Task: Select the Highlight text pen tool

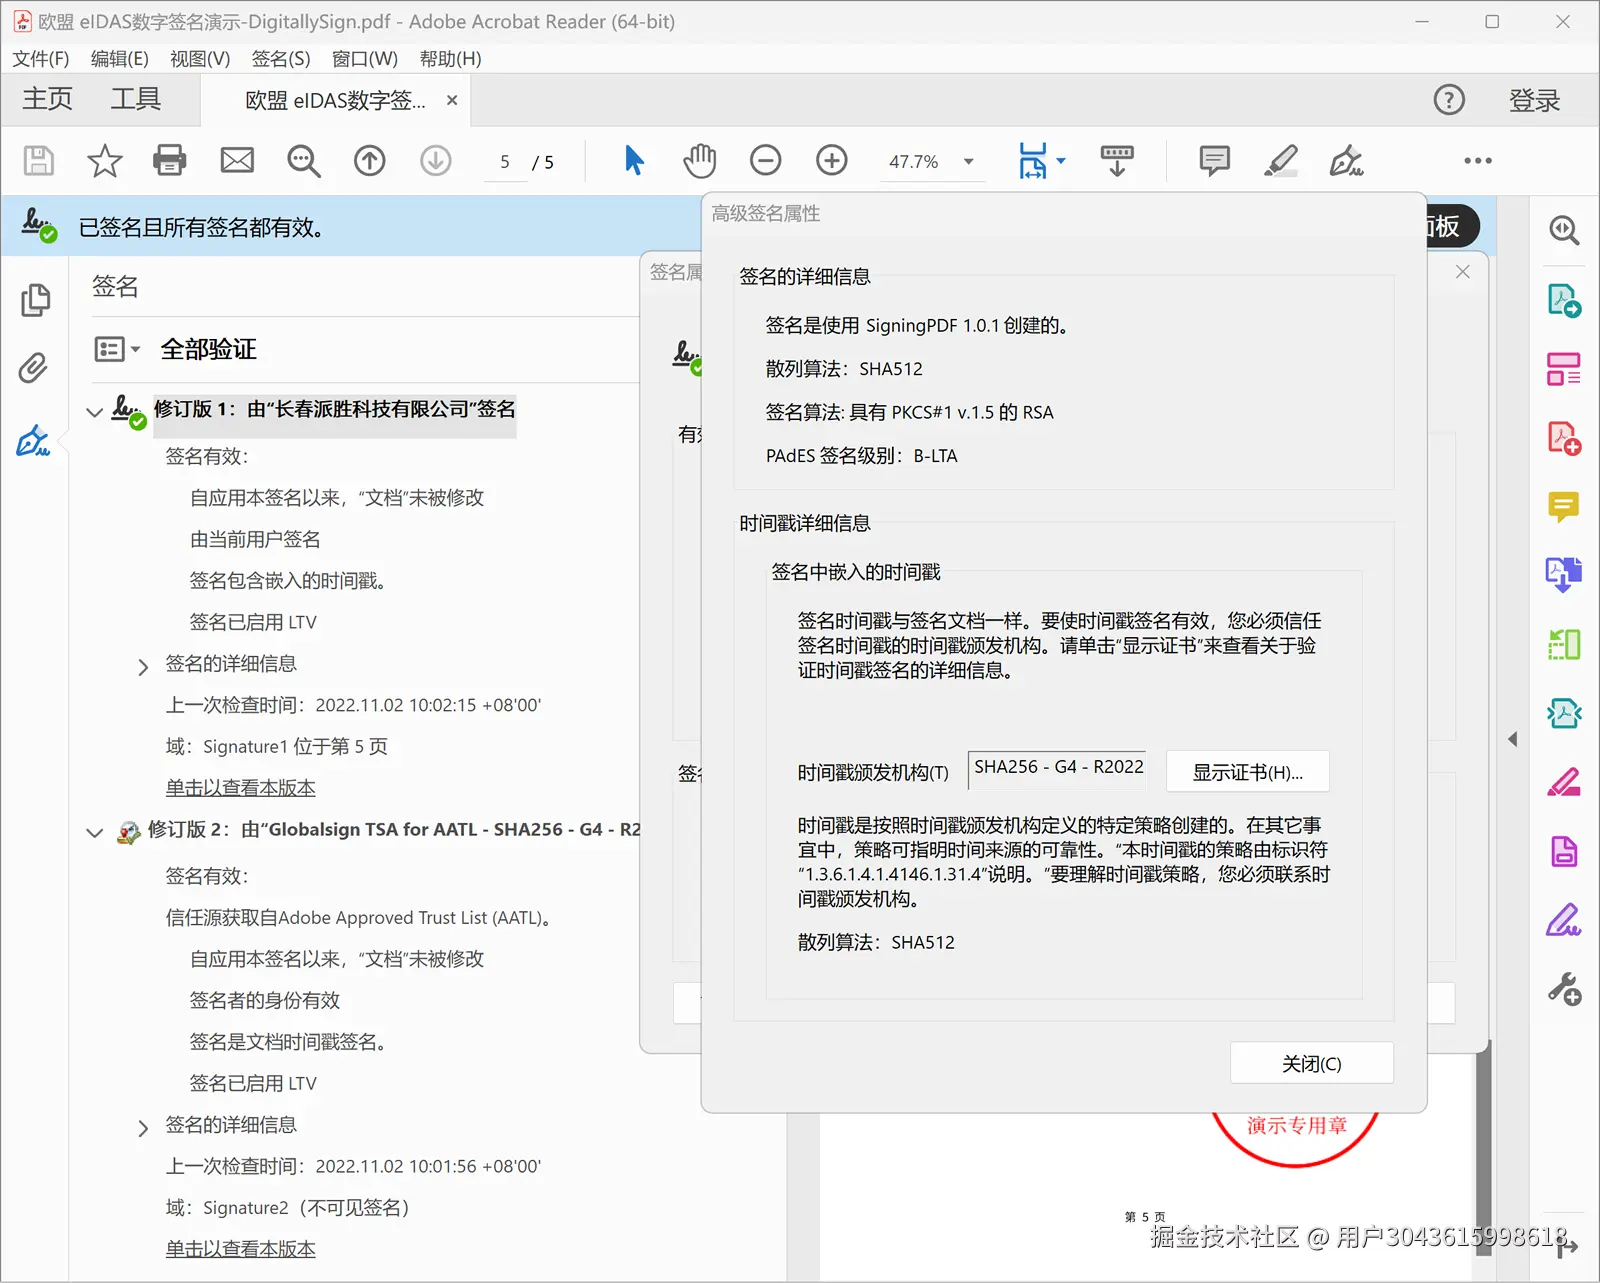Action: (1281, 160)
